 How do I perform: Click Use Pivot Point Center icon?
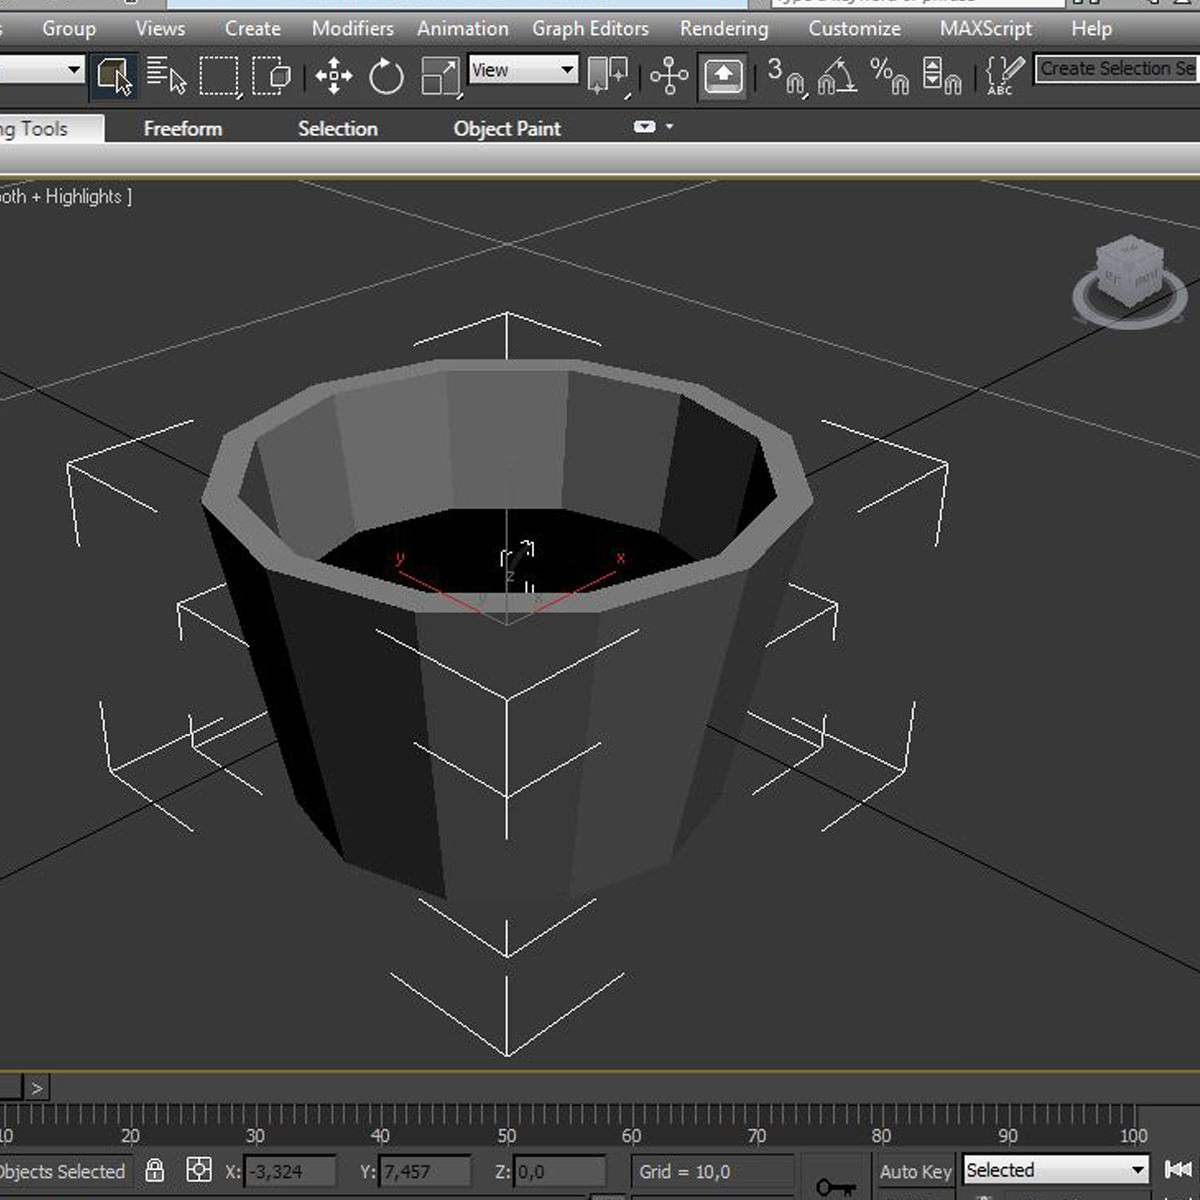click(608, 76)
